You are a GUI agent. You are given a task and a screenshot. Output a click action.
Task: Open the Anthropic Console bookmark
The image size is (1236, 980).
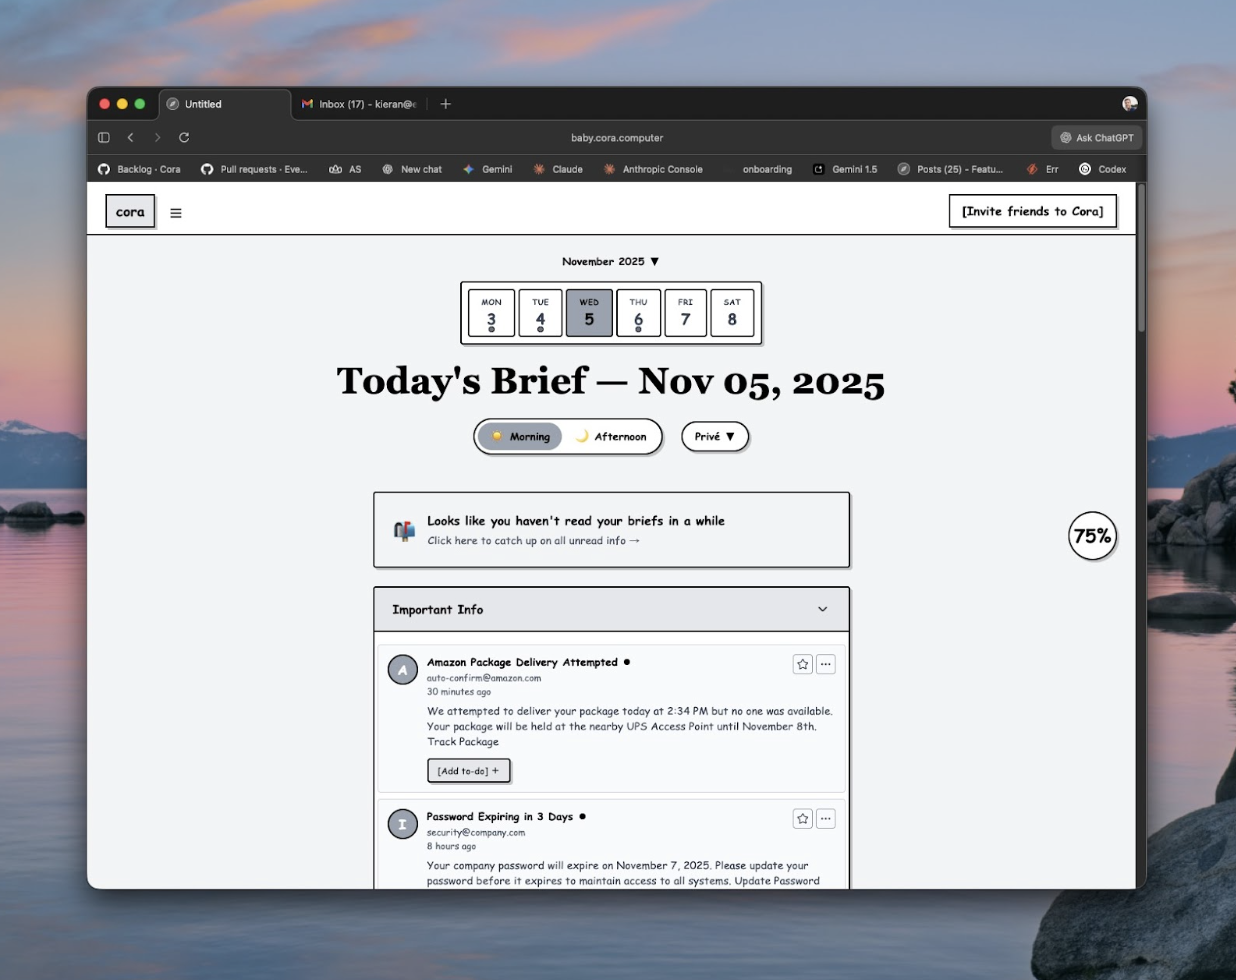point(653,170)
